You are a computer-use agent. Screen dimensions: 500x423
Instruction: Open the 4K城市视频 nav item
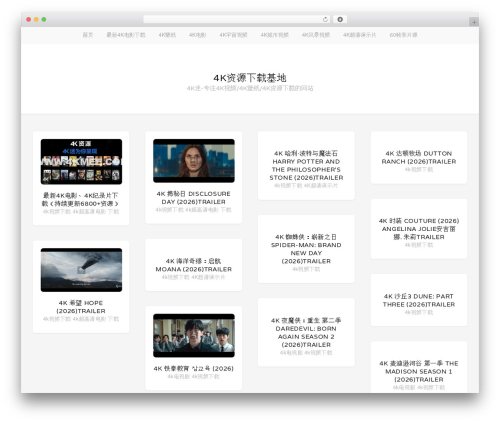[274, 35]
